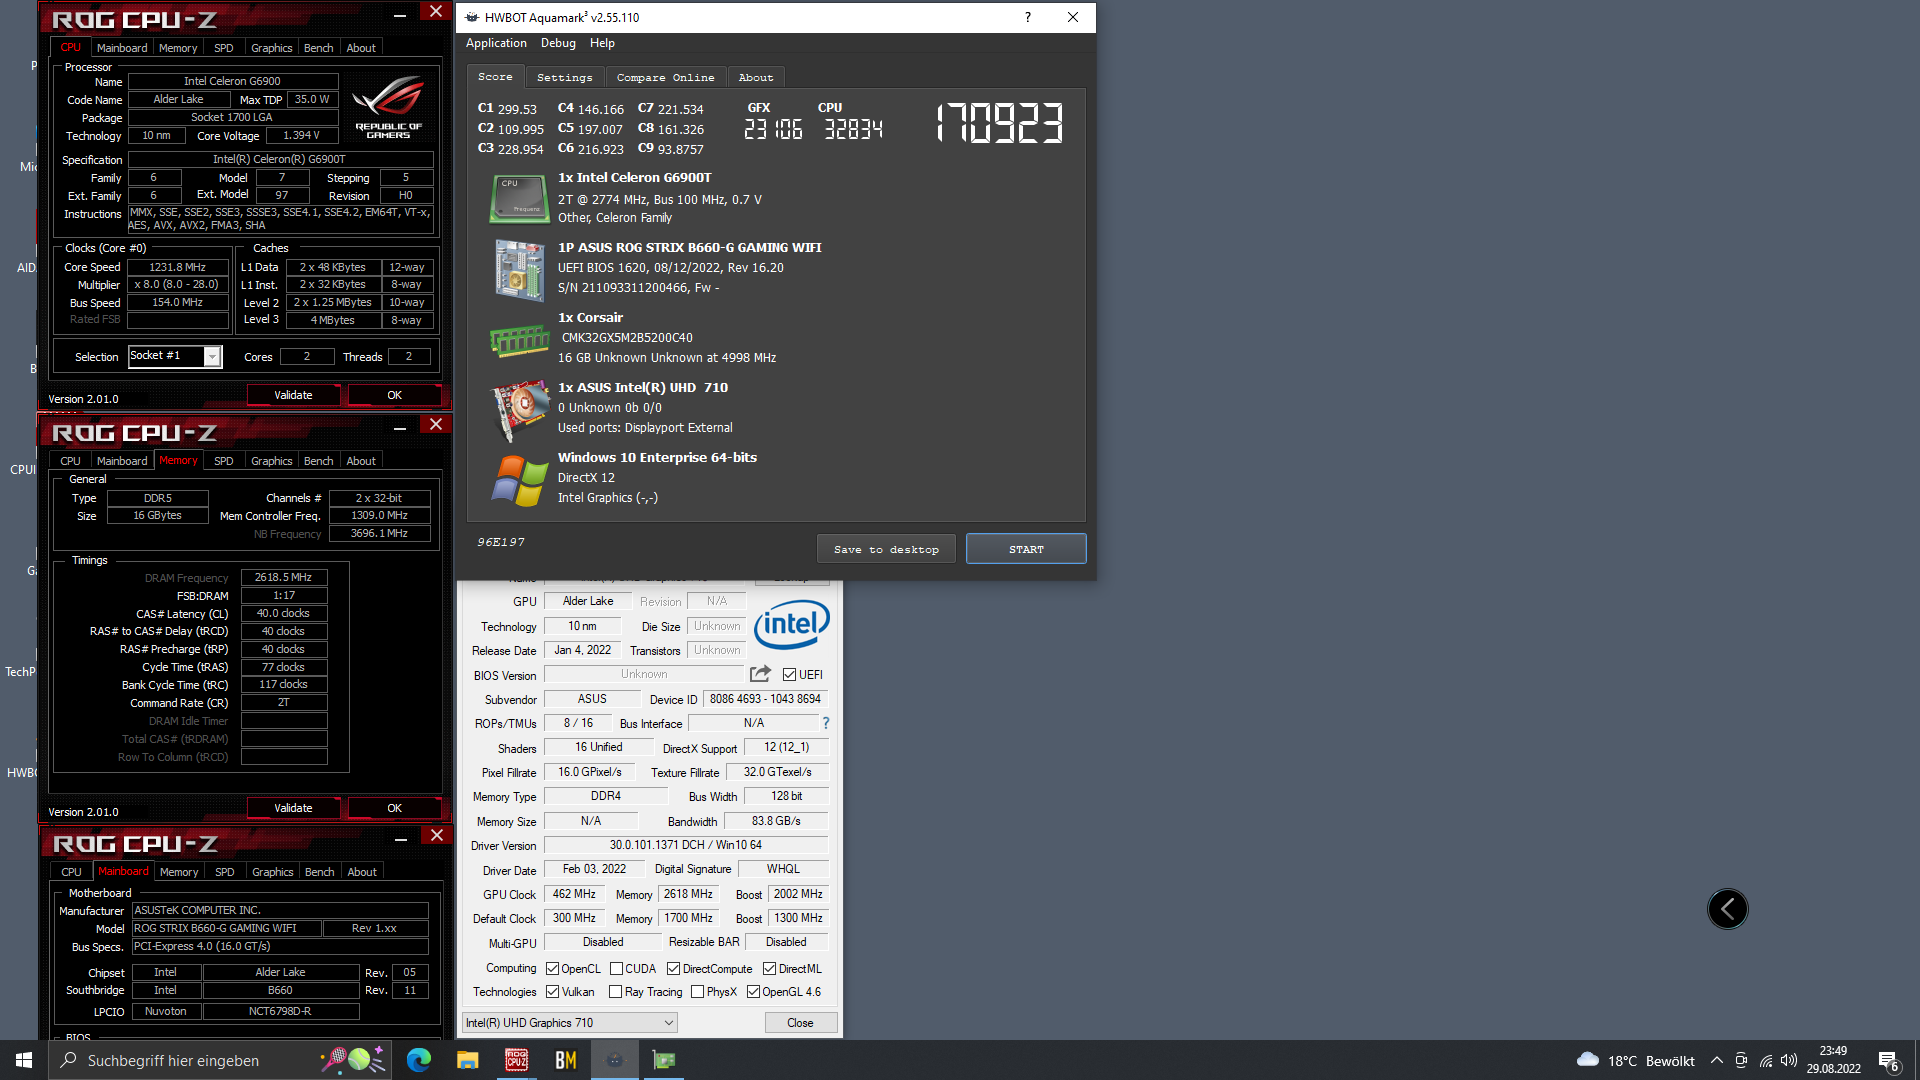Image resolution: width=1920 pixels, height=1080 pixels.
Task: Open the weather widget in taskbar
Action: tap(1636, 1060)
